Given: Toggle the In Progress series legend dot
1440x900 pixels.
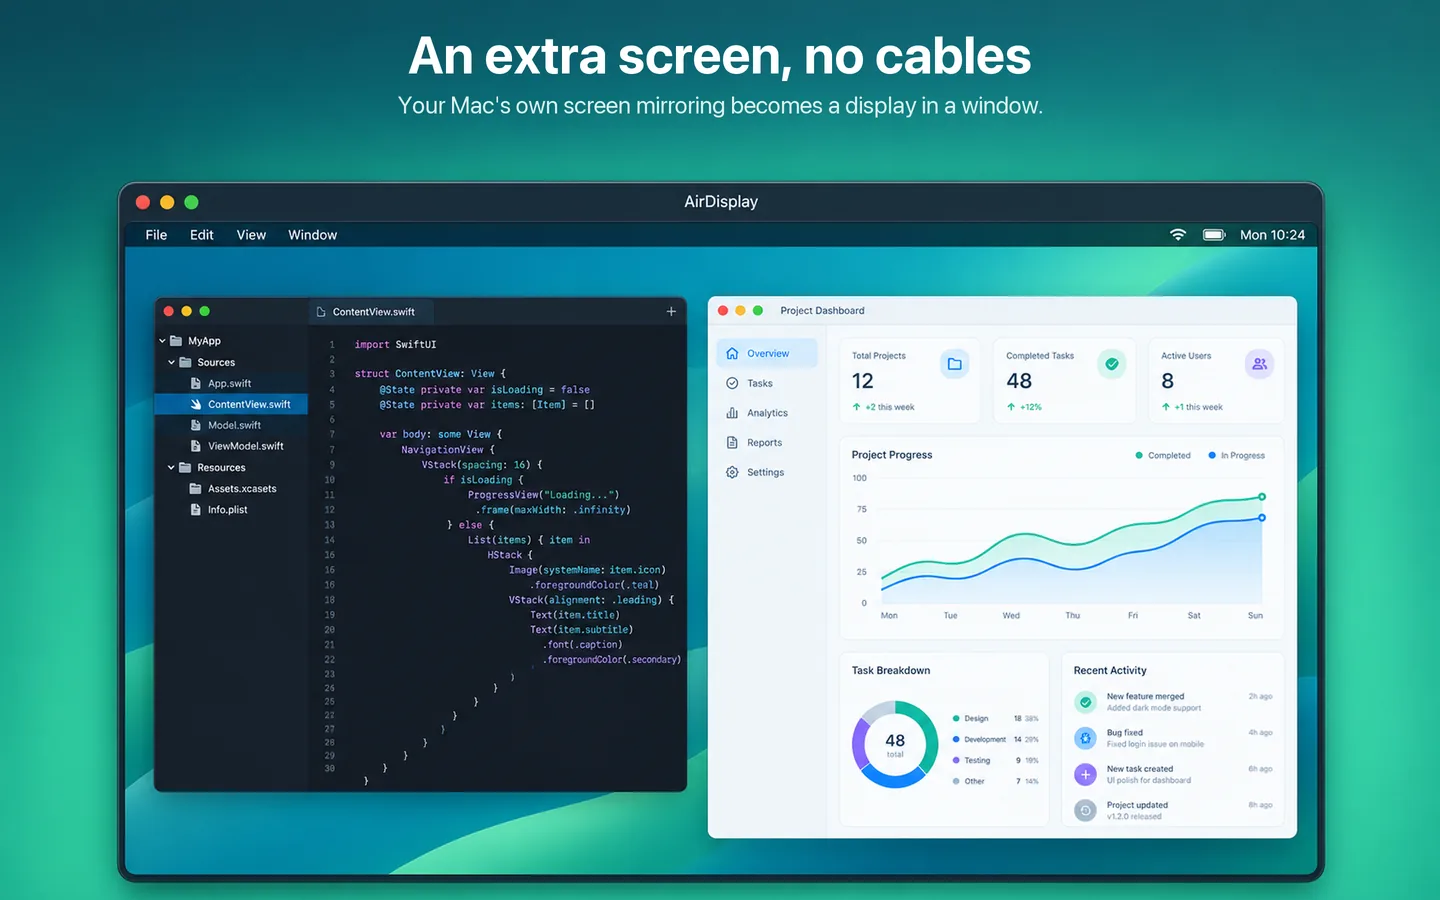Looking at the screenshot, I should coord(1212,456).
